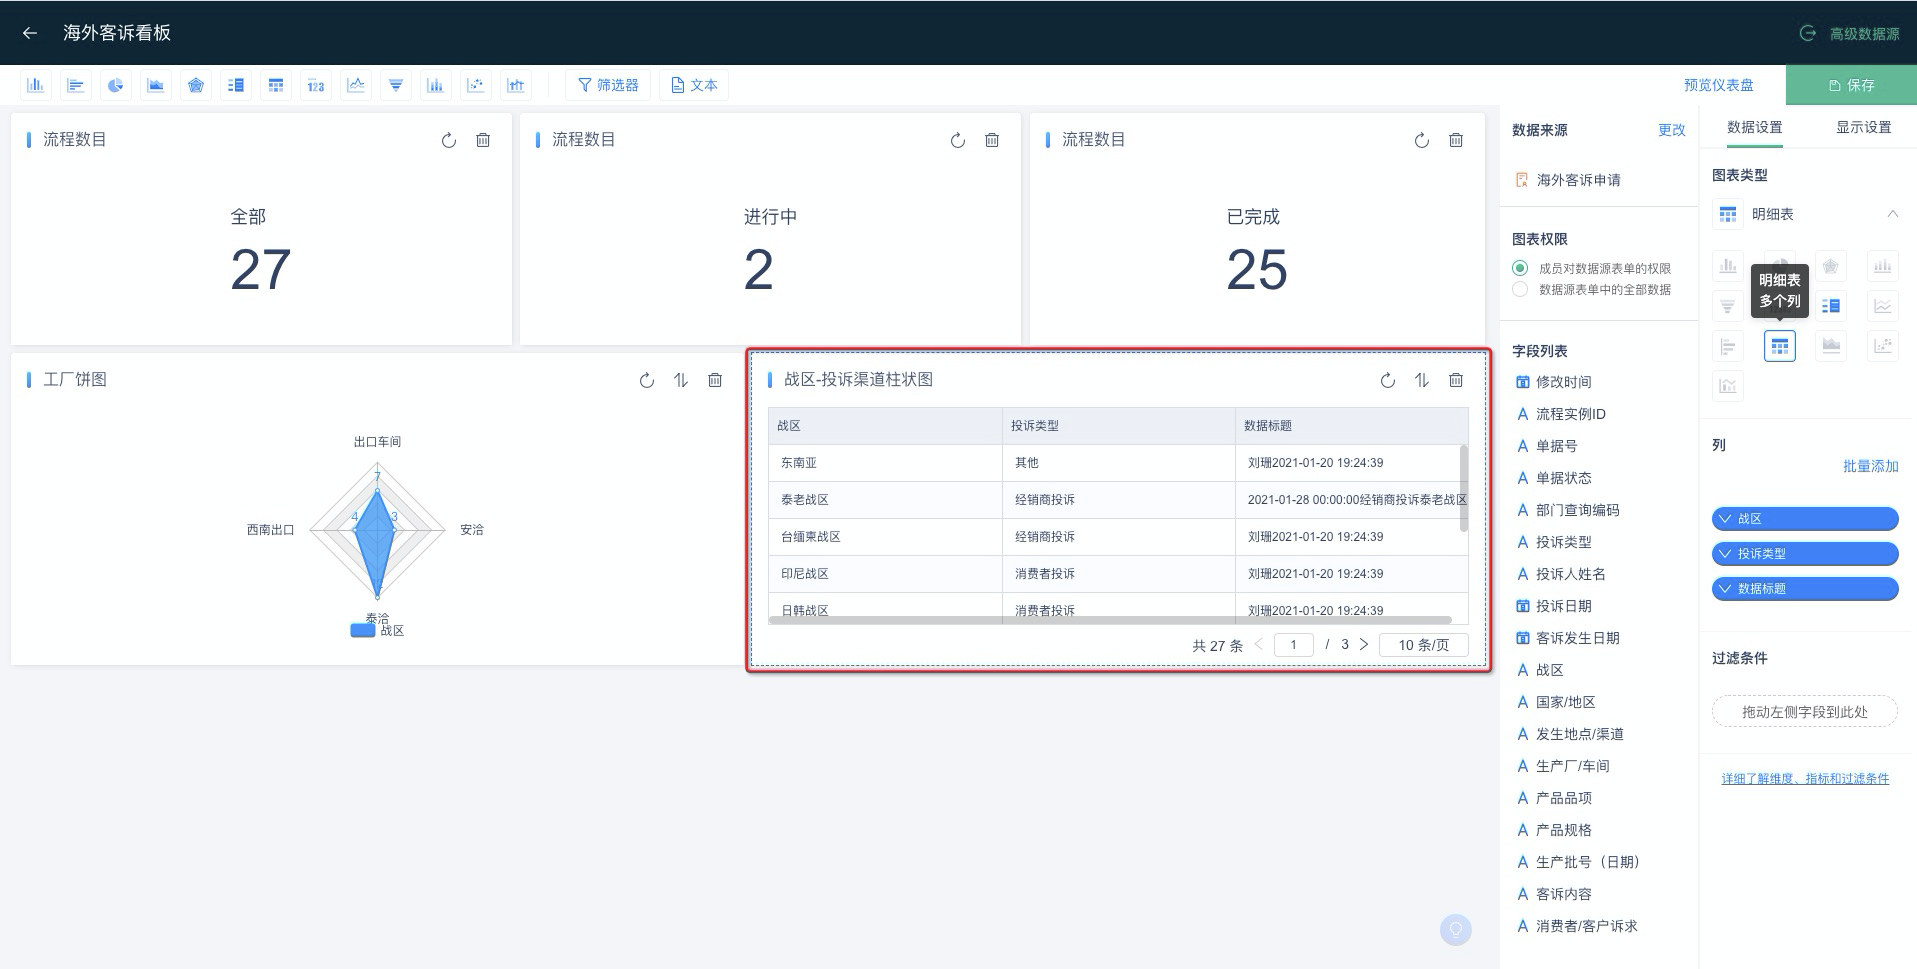The height and width of the screenshot is (969, 1917).
Task: Choose radar chart type in 图表类型 grid
Action: (x=1831, y=266)
